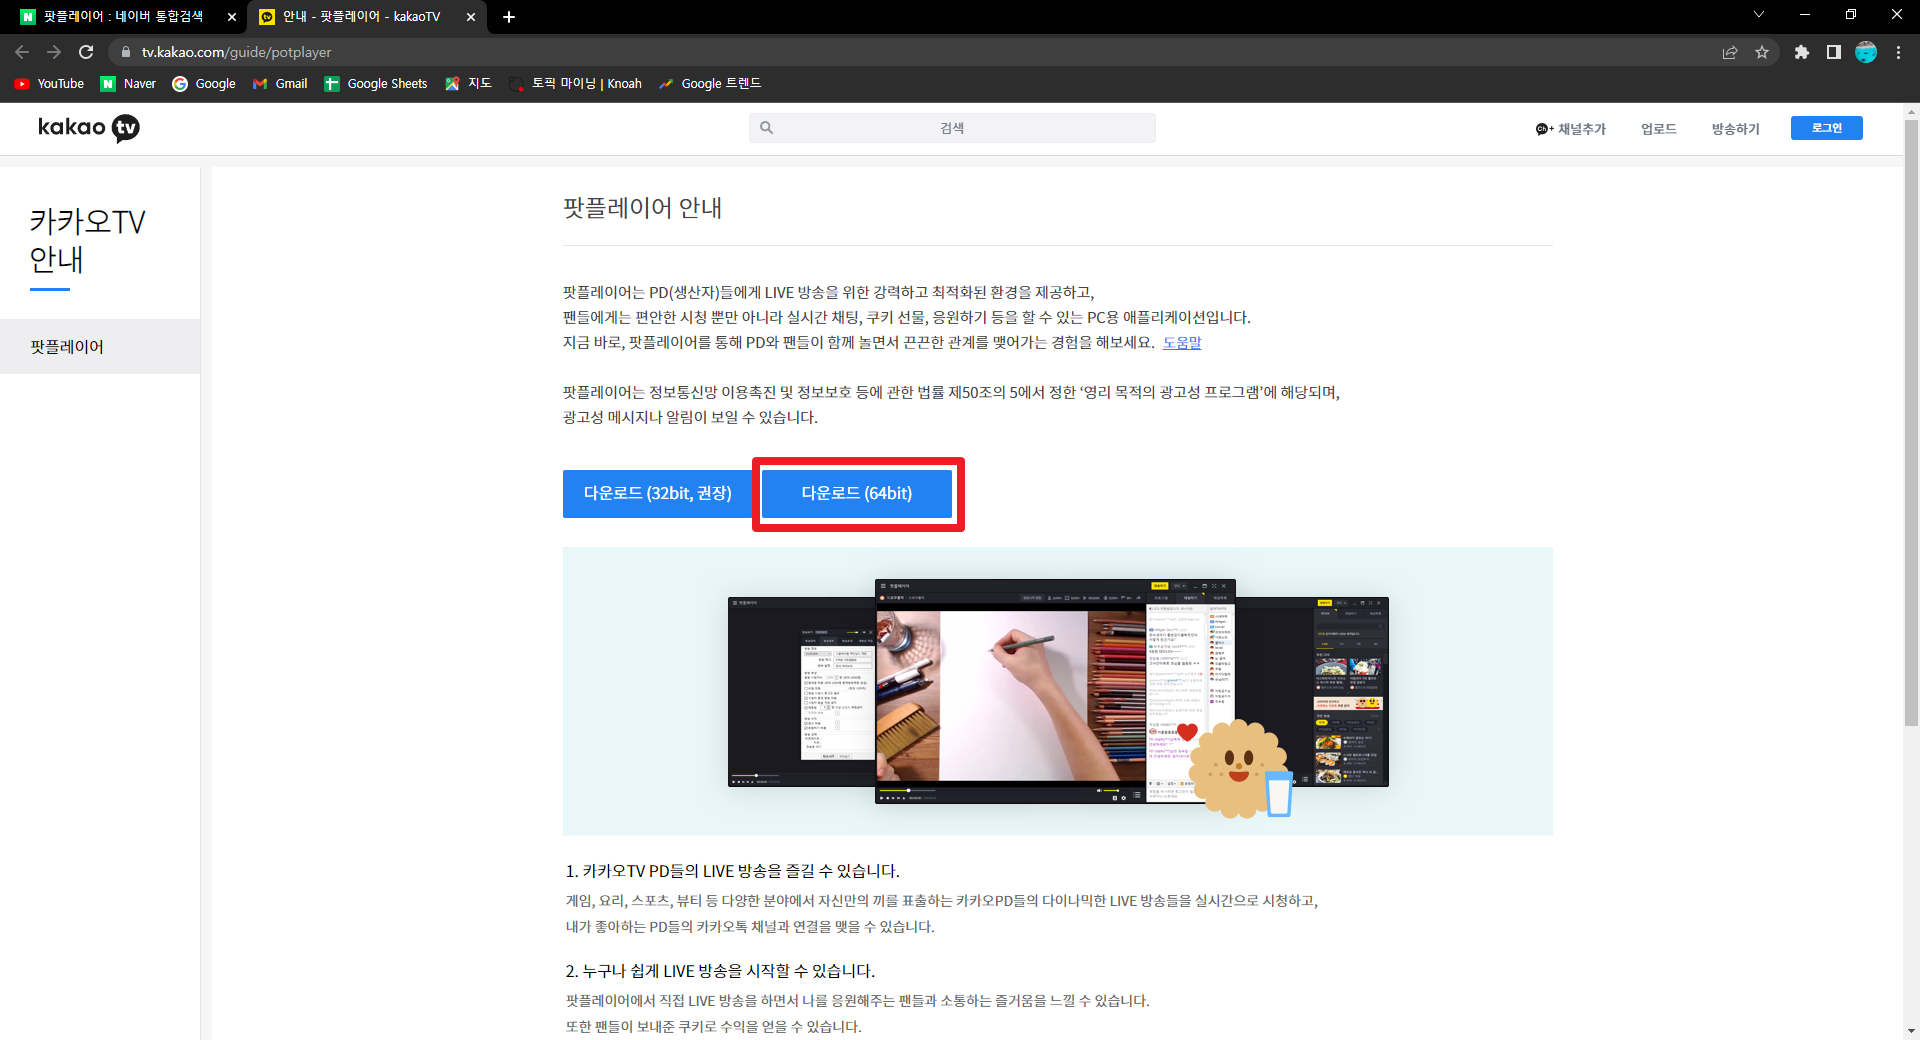Open the YouTube bookmark
The image size is (1920, 1040).
tap(49, 84)
